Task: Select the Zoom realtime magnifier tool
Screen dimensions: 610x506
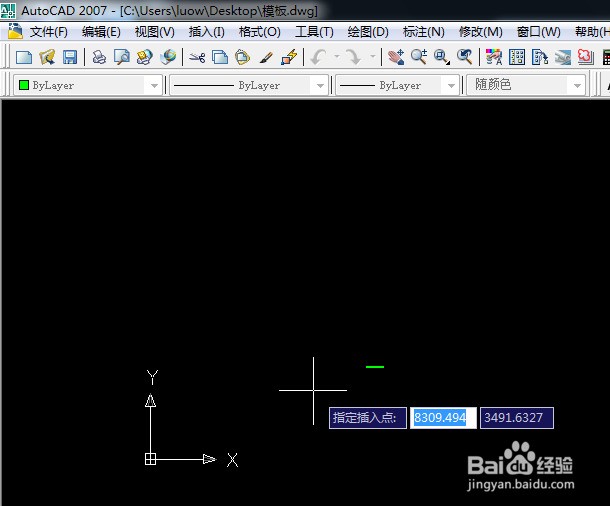Action: click(x=419, y=57)
